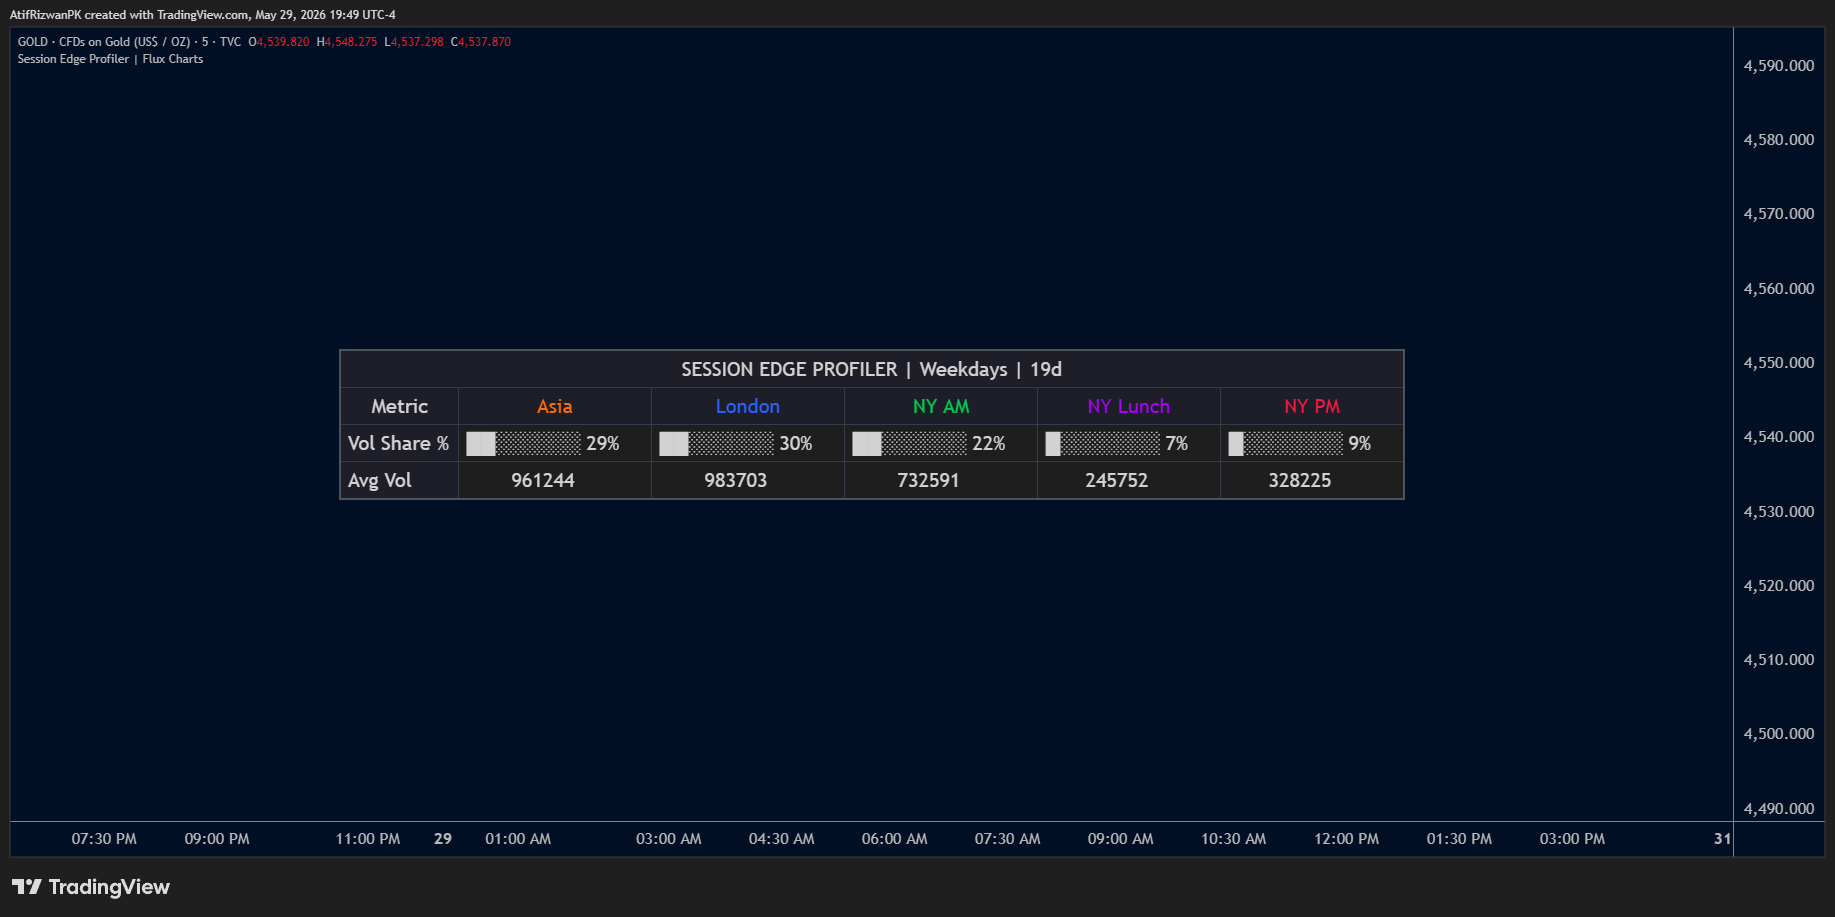Select the NY AM session header
This screenshot has height=917, width=1835.
point(940,406)
